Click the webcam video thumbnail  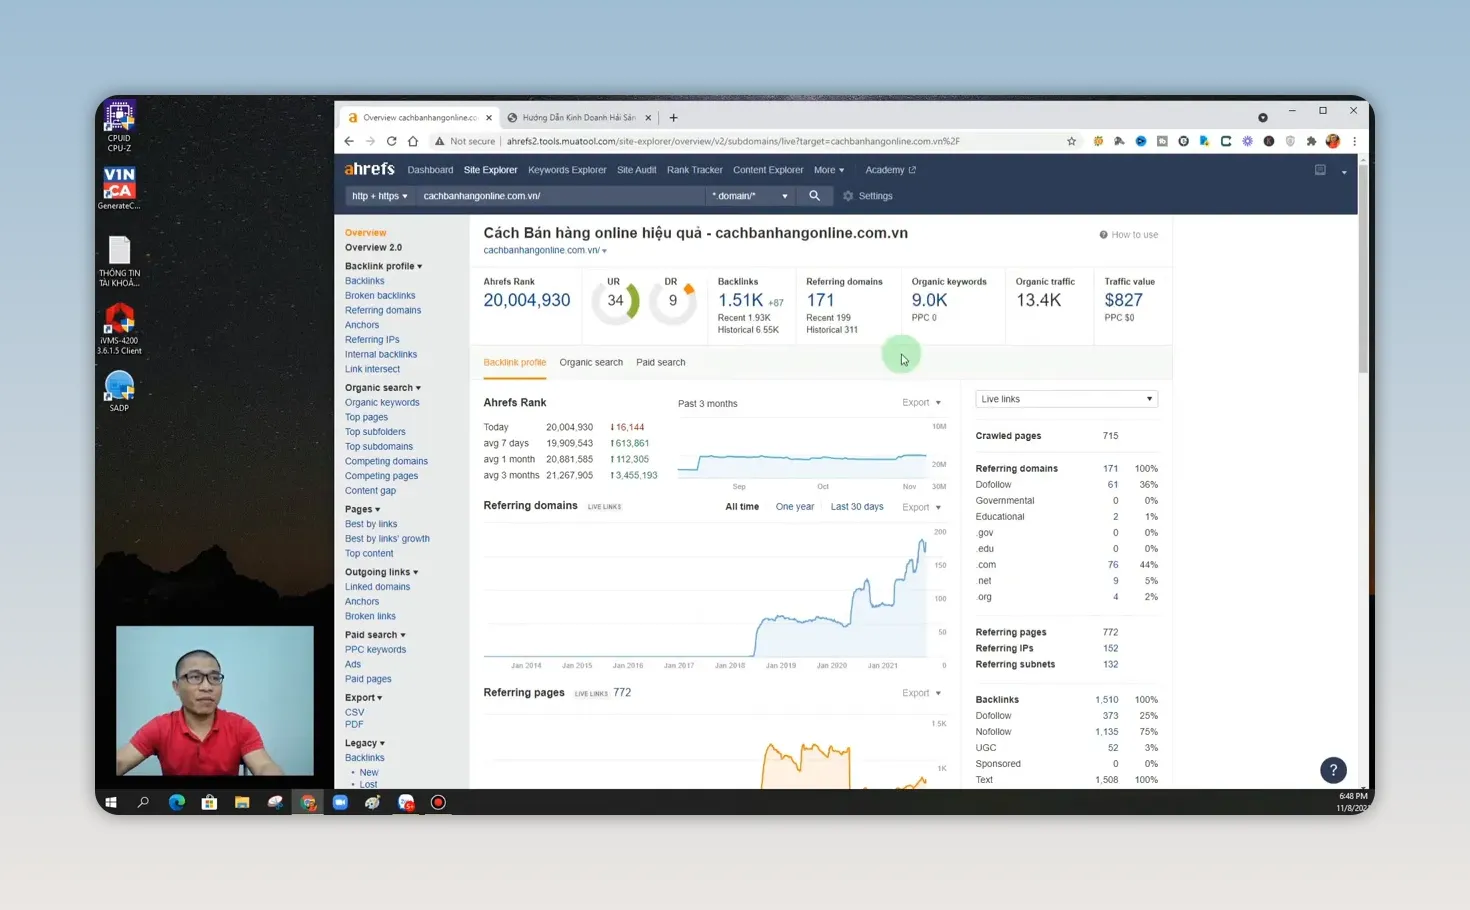pos(215,701)
